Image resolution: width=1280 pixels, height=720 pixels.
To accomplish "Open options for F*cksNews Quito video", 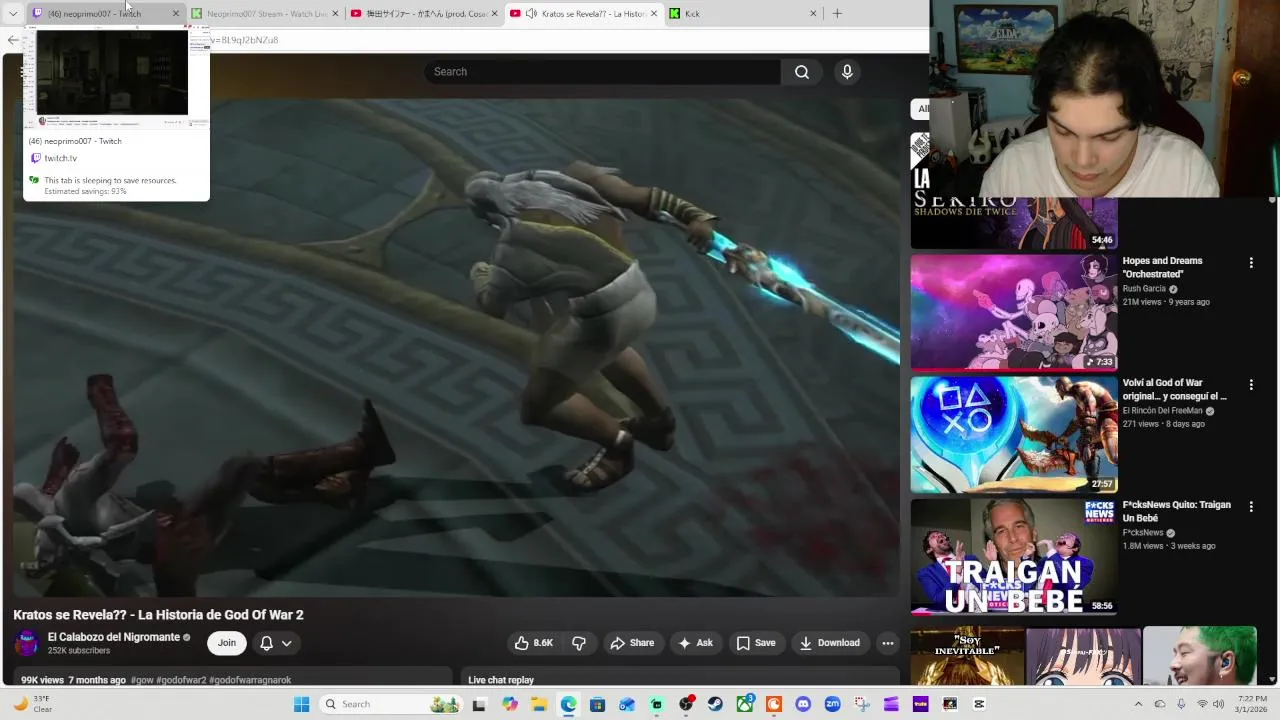I will click(1250, 507).
